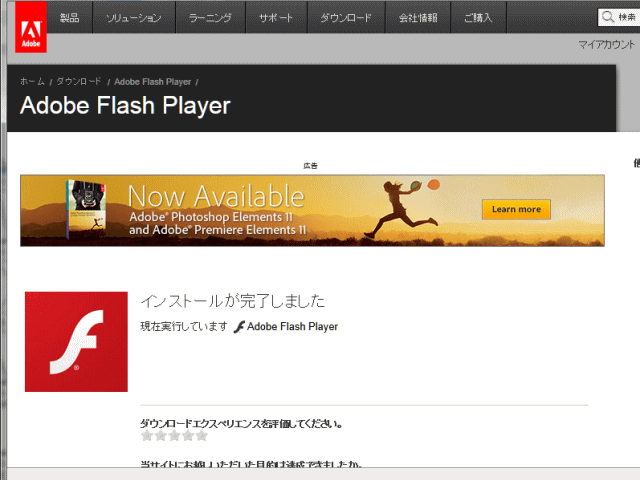The width and height of the screenshot is (640, 480).
Task: Click the small Flash icon beside Adobe Flash Player
Action: (239, 327)
